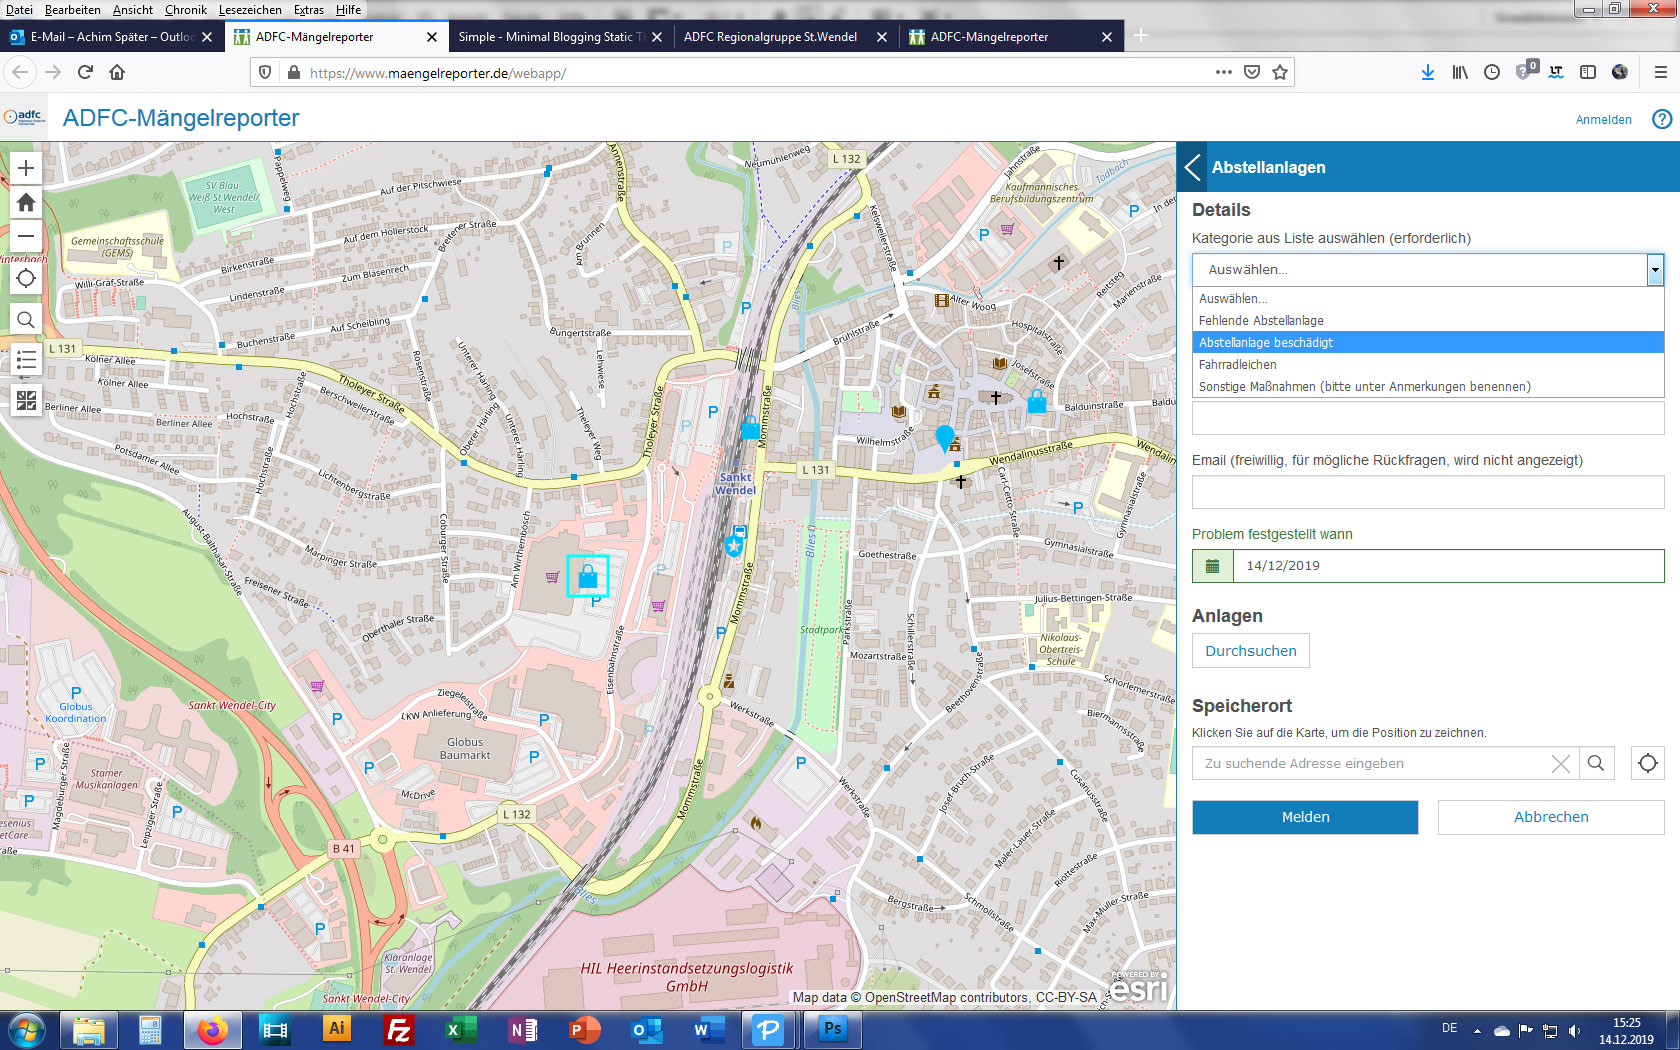This screenshot has width=1680, height=1050.
Task: Open a new browser tab
Action: click(1140, 36)
